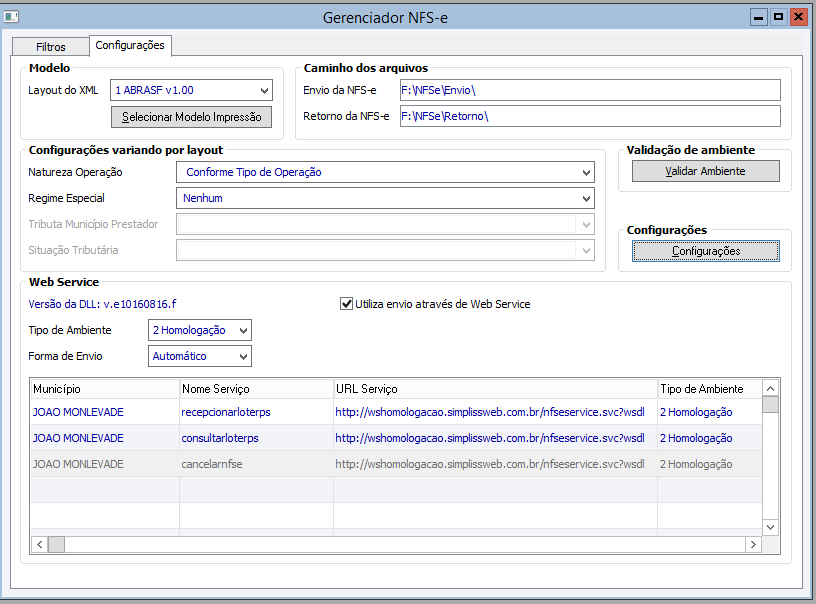The height and width of the screenshot is (604, 816).
Task: Click the app icon in title bar
Action: click(x=13, y=17)
